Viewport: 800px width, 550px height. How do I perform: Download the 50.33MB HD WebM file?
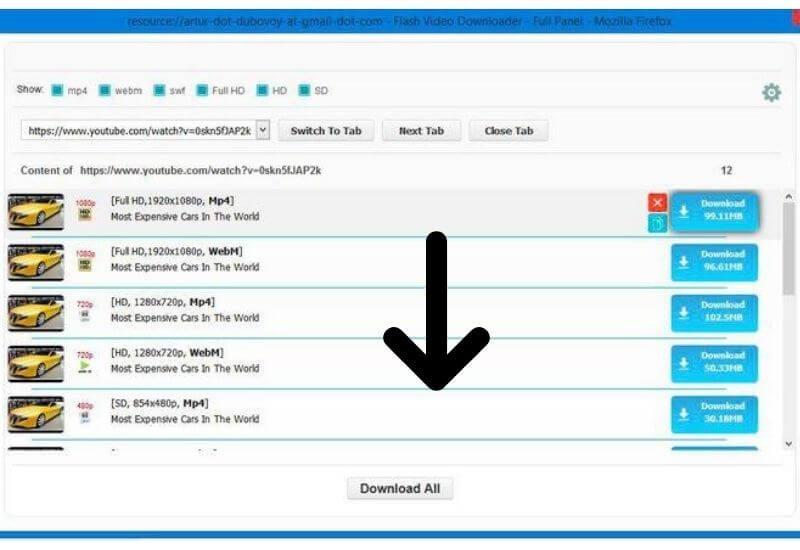(x=713, y=363)
